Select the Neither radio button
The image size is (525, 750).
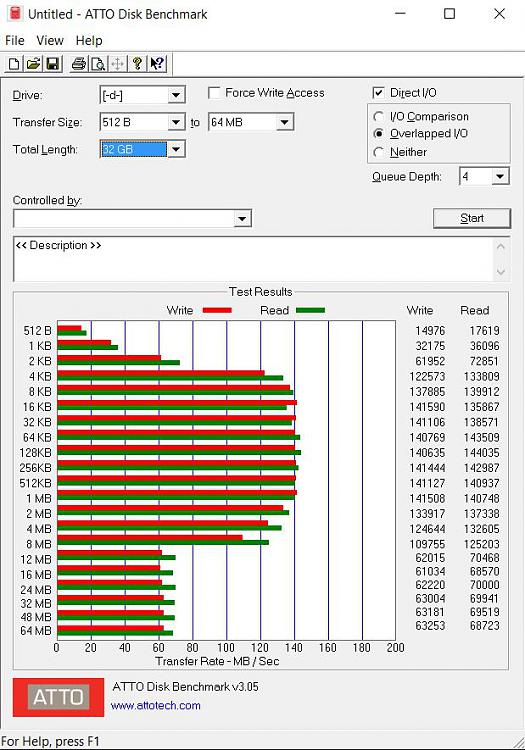point(379,152)
